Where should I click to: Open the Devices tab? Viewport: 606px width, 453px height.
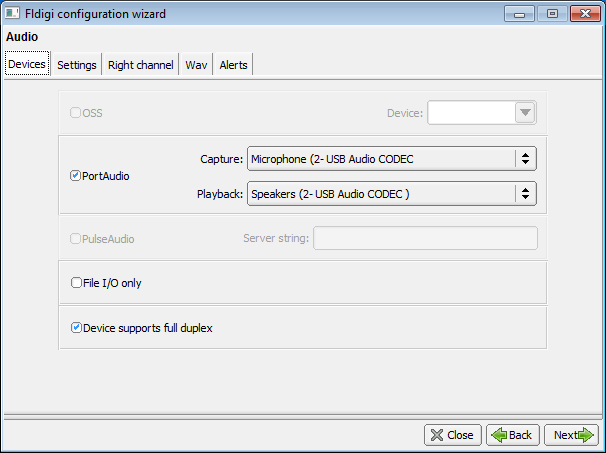click(27, 64)
